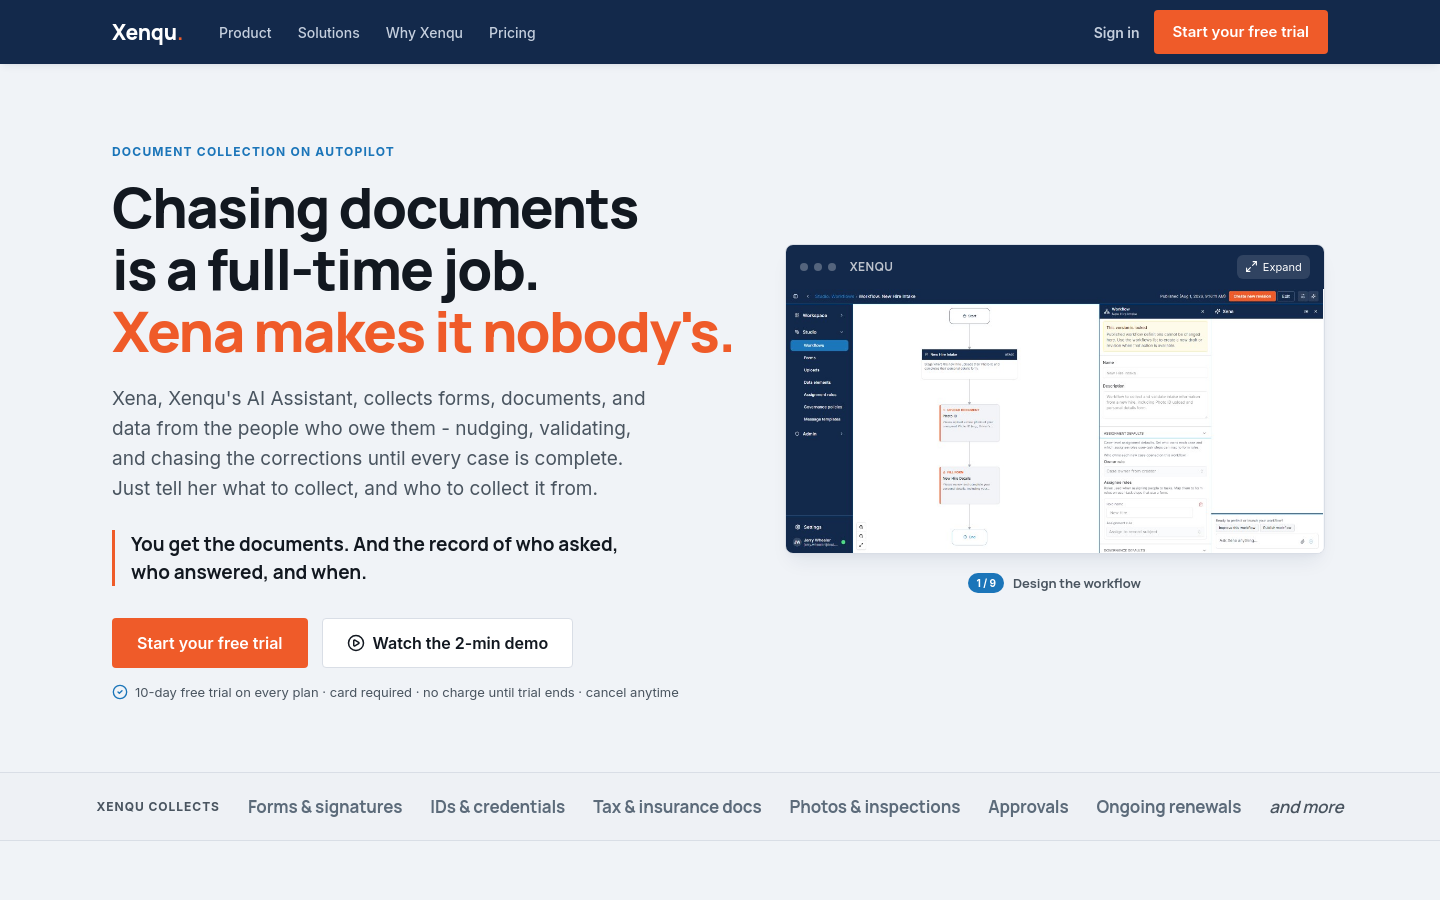Viewport: 1440px width, 900px height.
Task: Open the Pricing page
Action: [x=512, y=33]
